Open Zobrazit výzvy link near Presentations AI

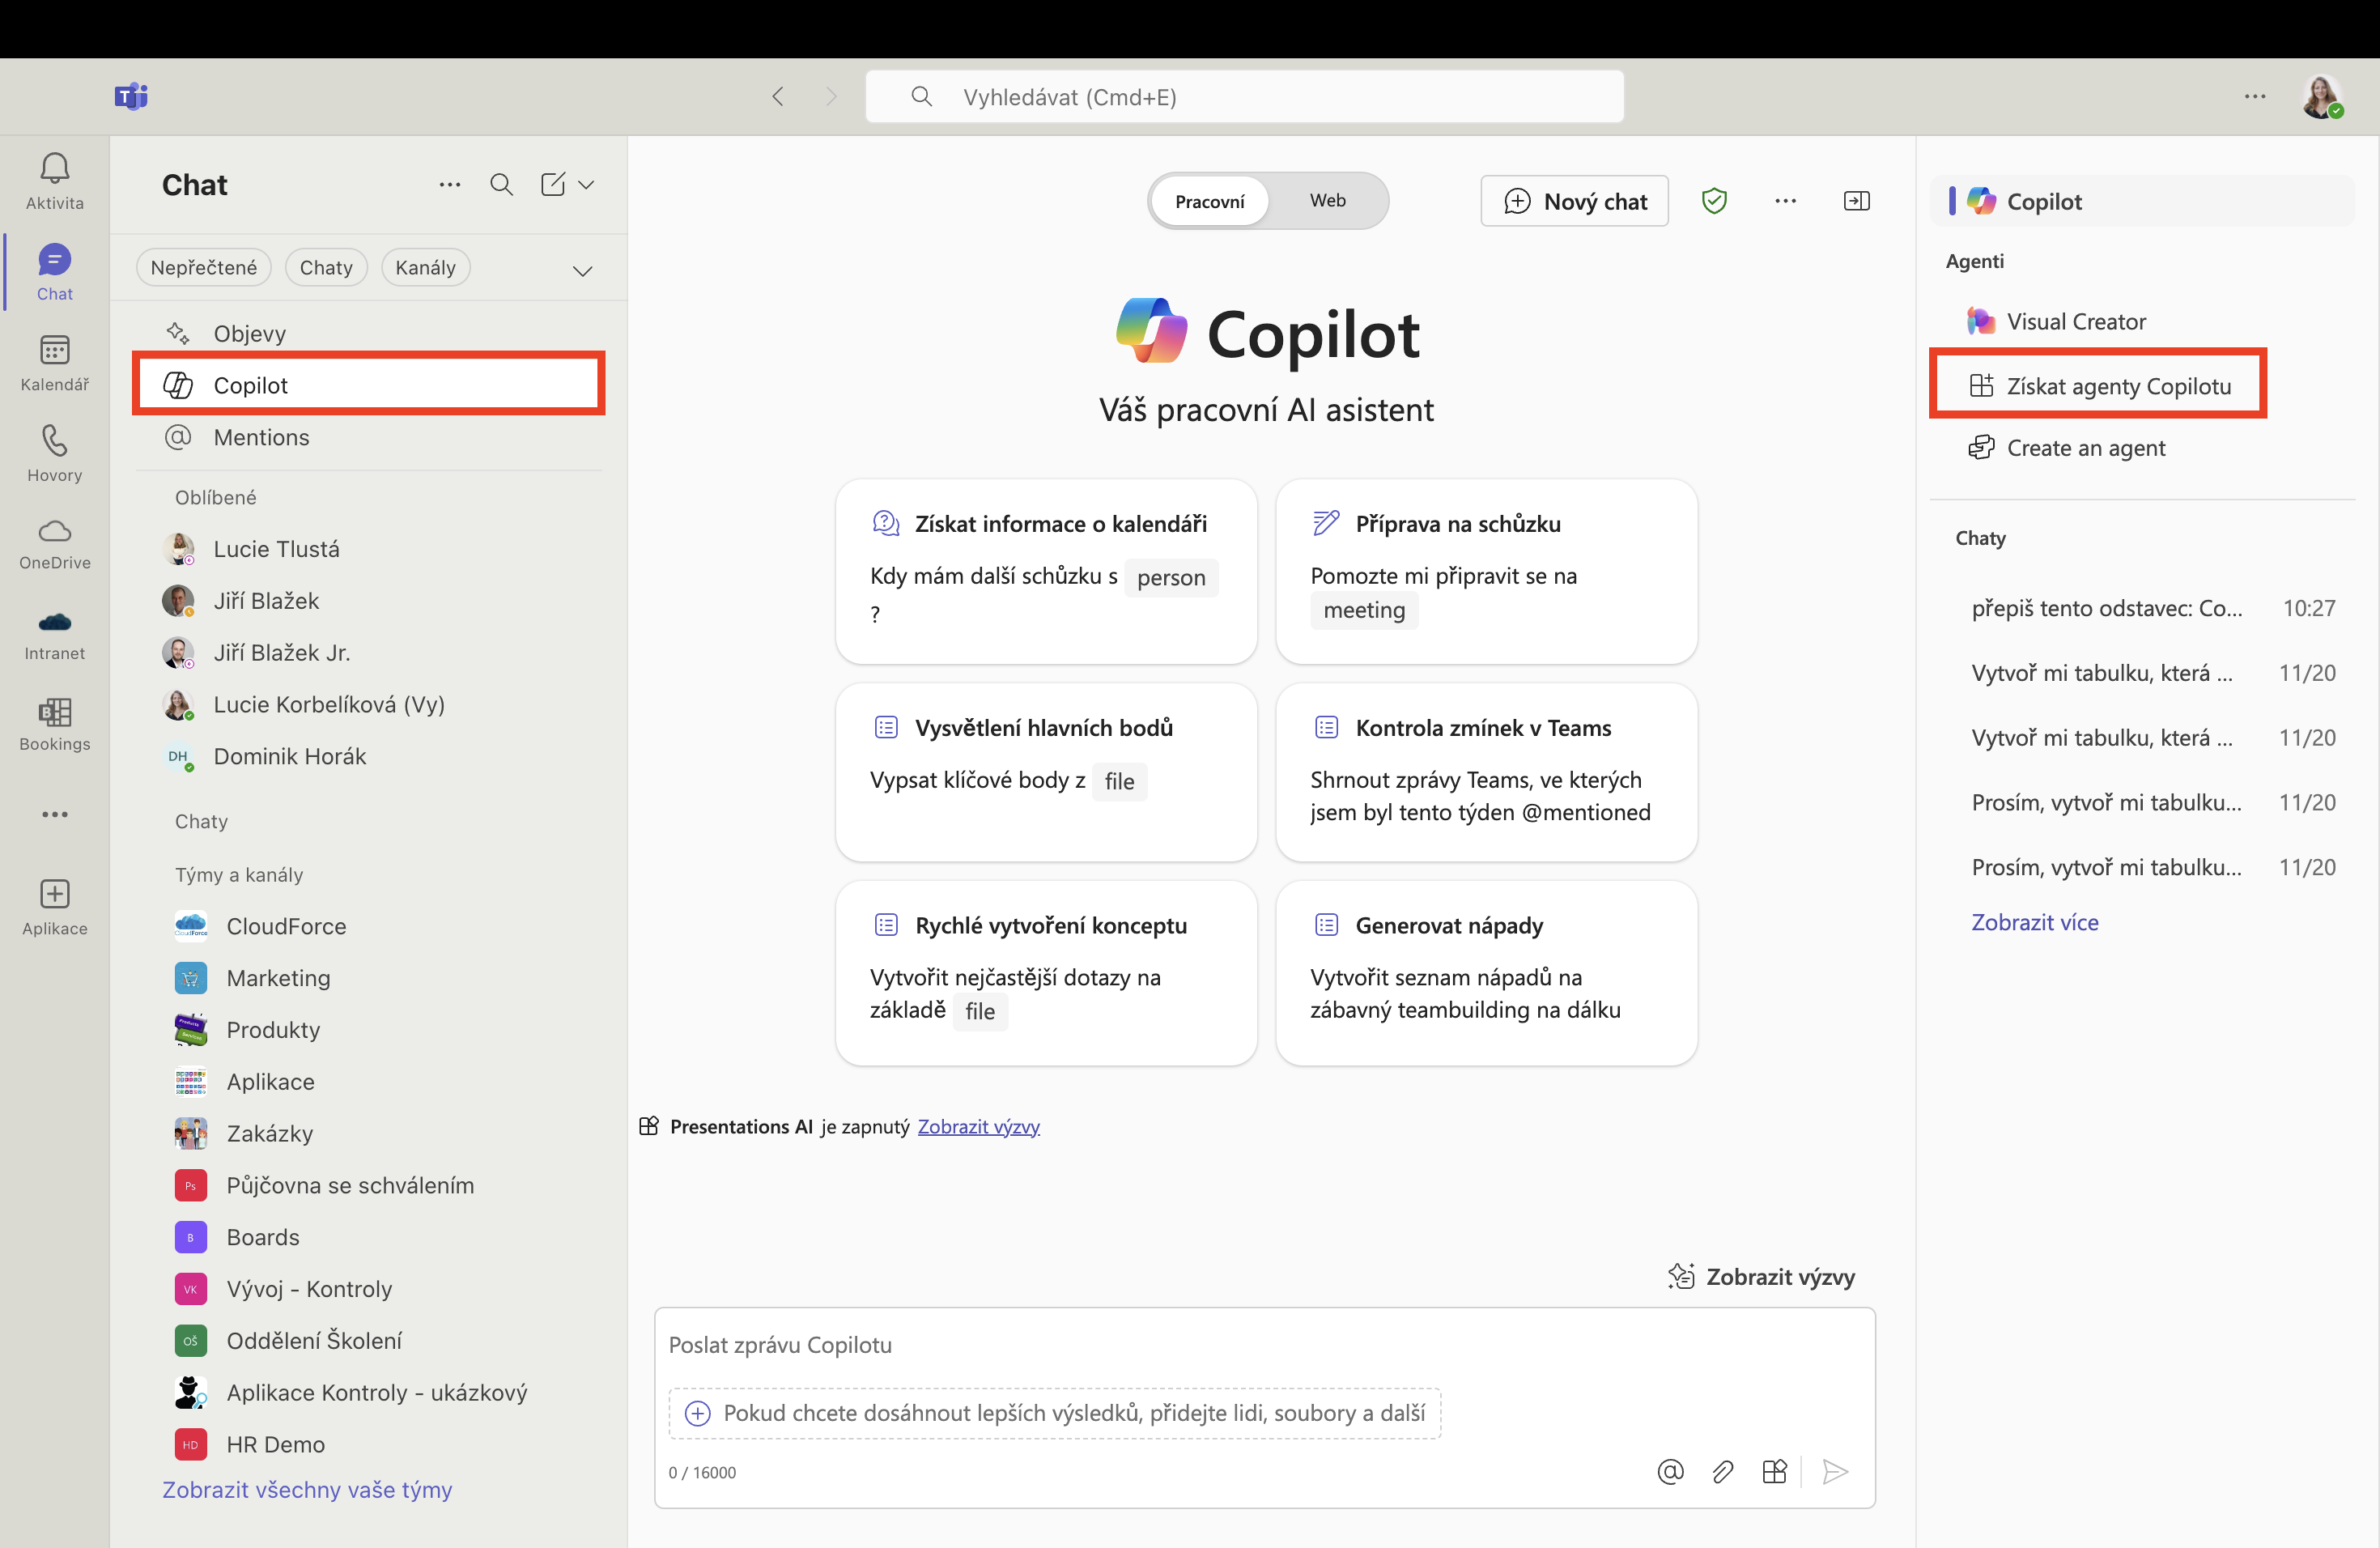coord(978,1126)
